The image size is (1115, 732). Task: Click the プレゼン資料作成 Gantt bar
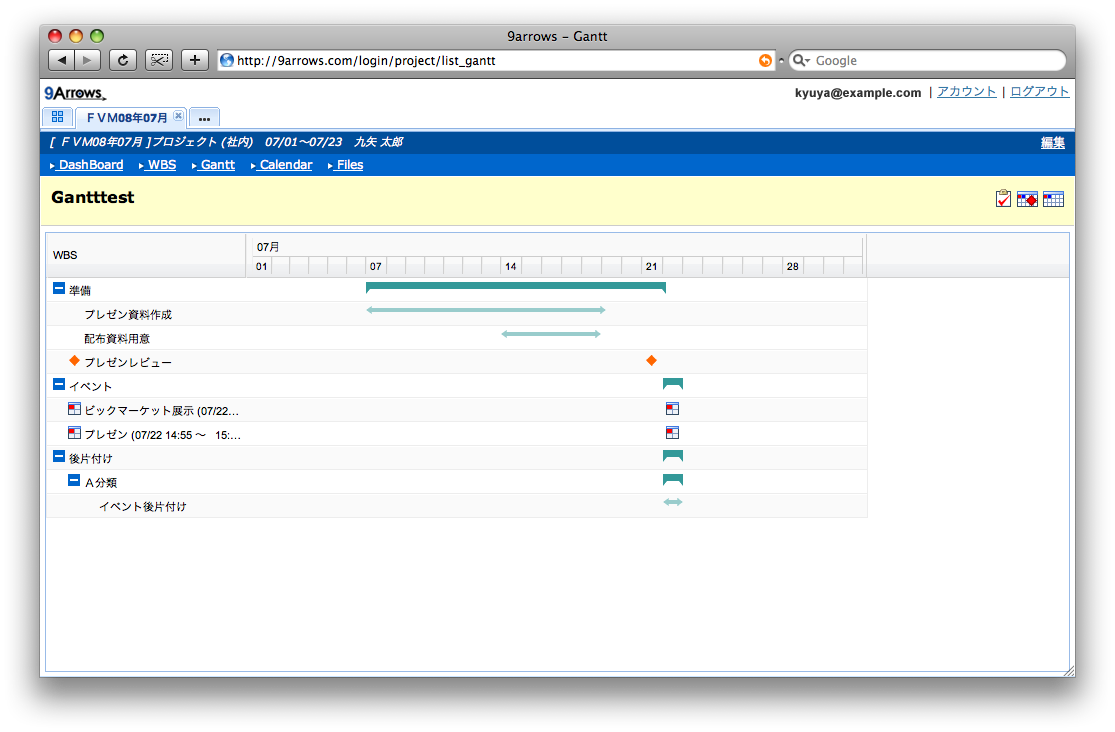tap(486, 310)
